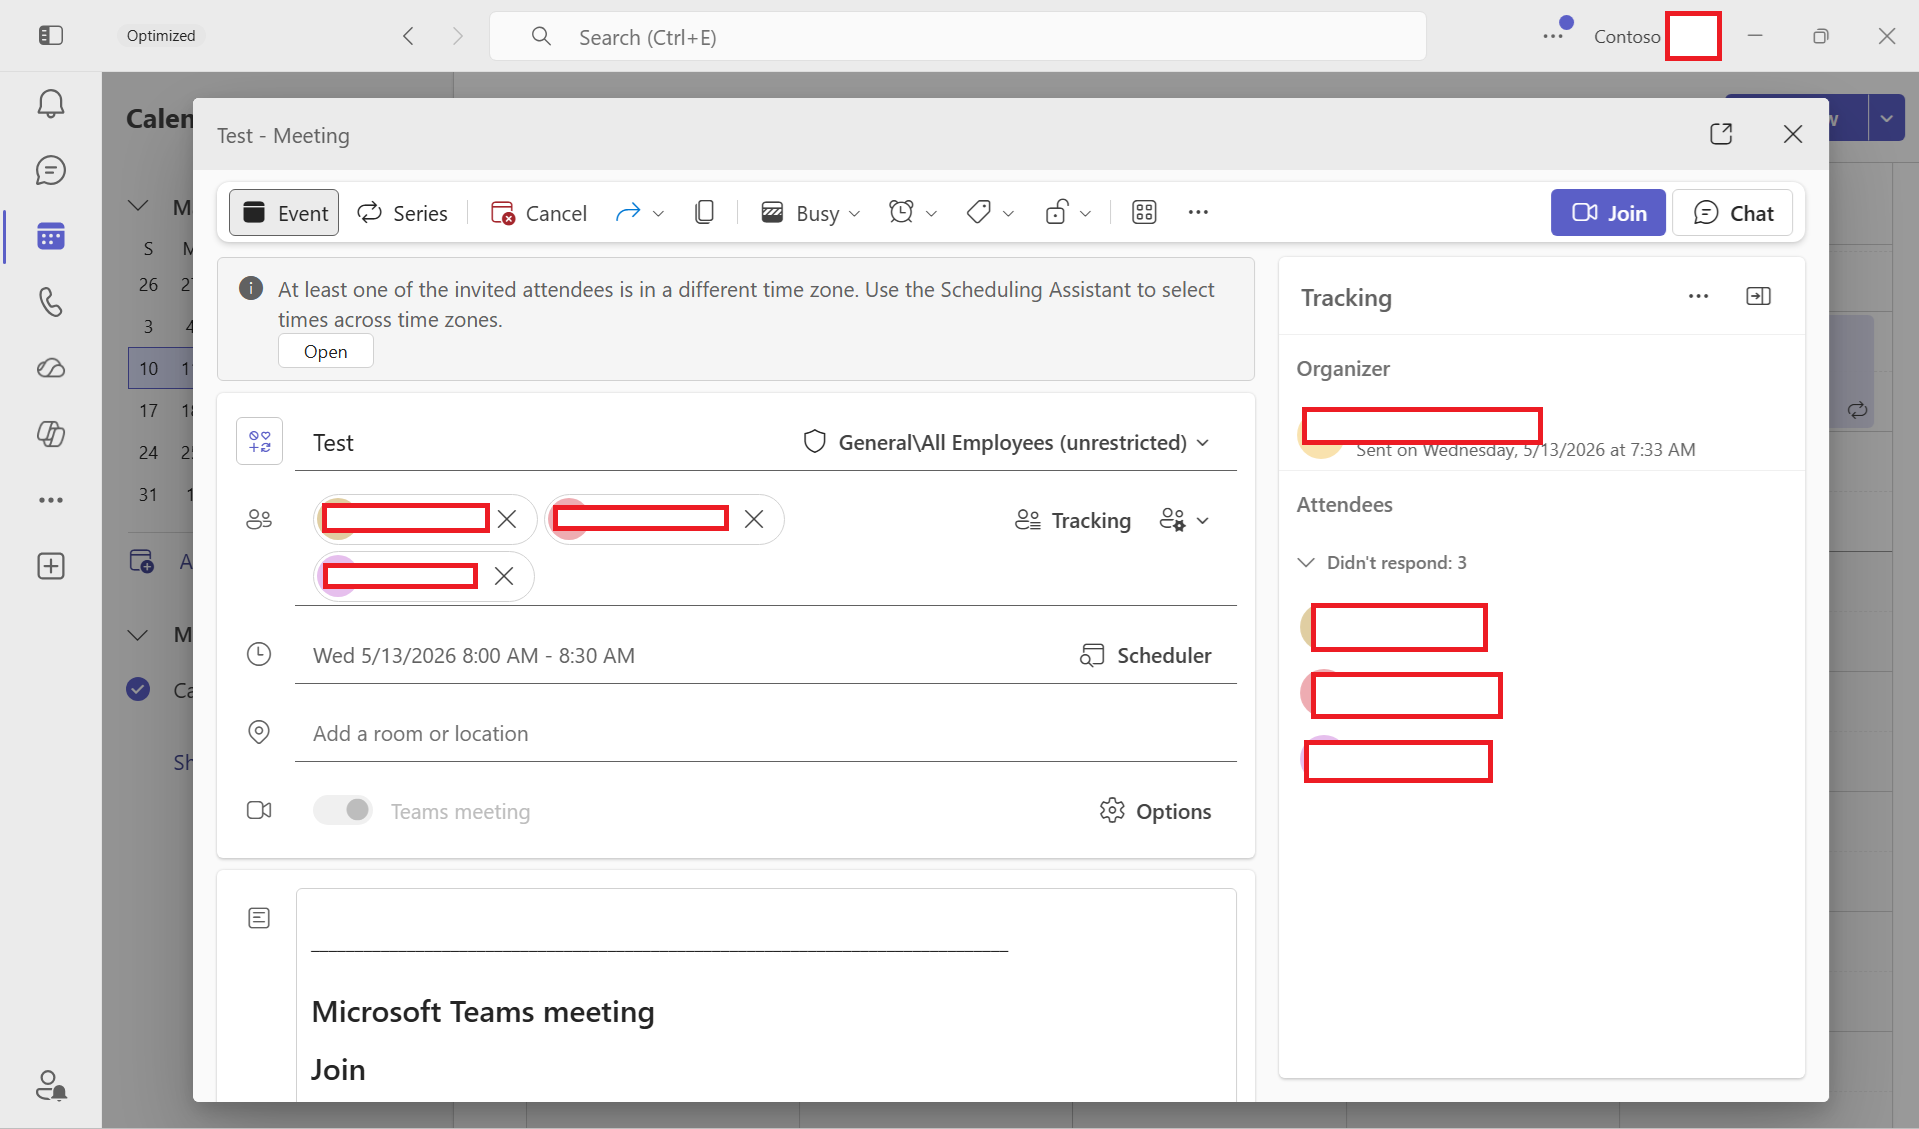Collapse the mini calendar month chevron
1919x1129 pixels.
[138, 206]
